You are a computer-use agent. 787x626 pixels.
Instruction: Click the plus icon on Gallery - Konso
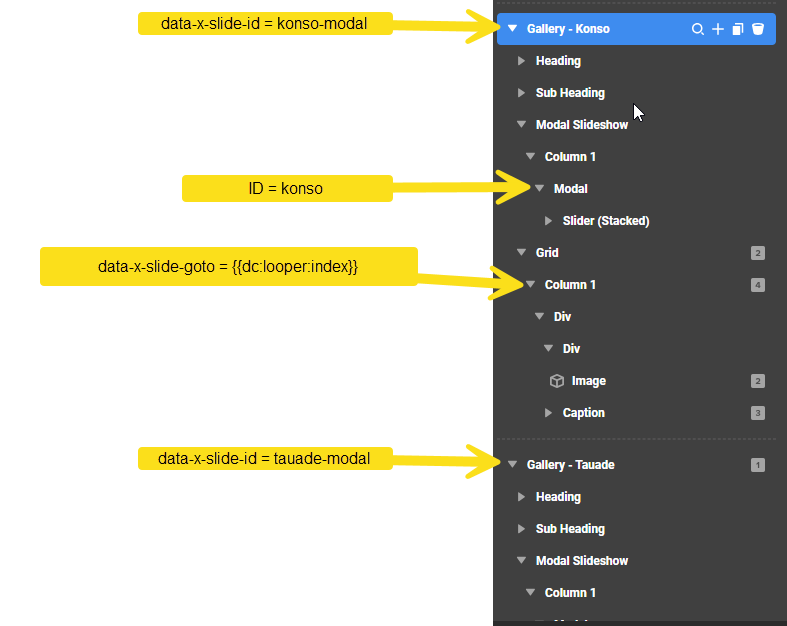coord(718,29)
